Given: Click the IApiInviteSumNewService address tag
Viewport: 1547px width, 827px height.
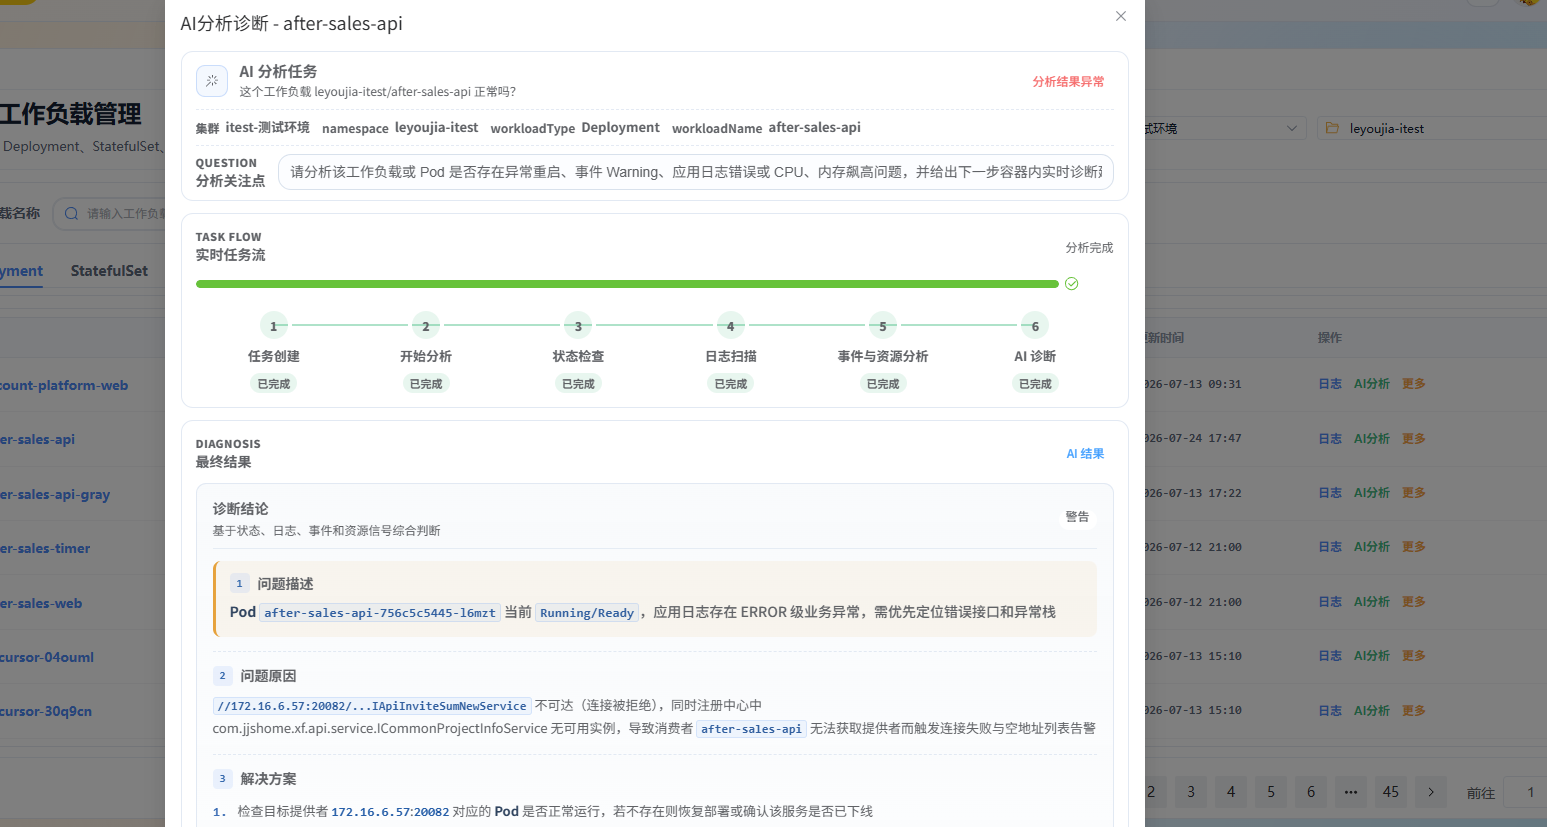Looking at the screenshot, I should click(x=372, y=706).
